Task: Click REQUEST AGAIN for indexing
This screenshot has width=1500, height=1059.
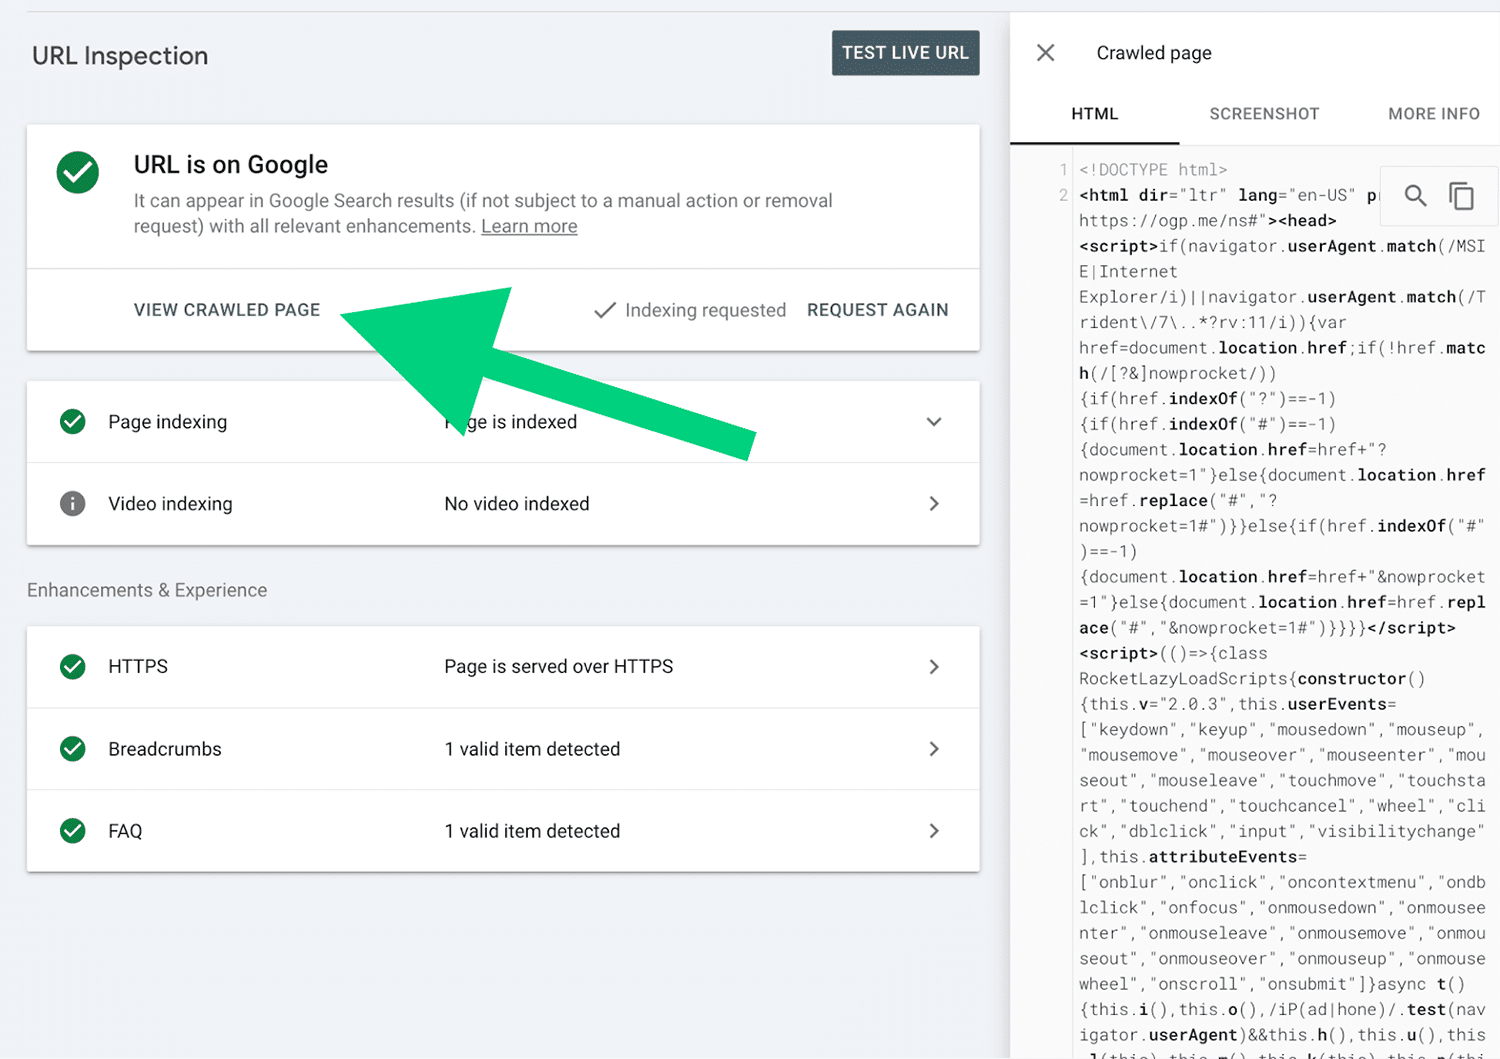Action: point(878,310)
